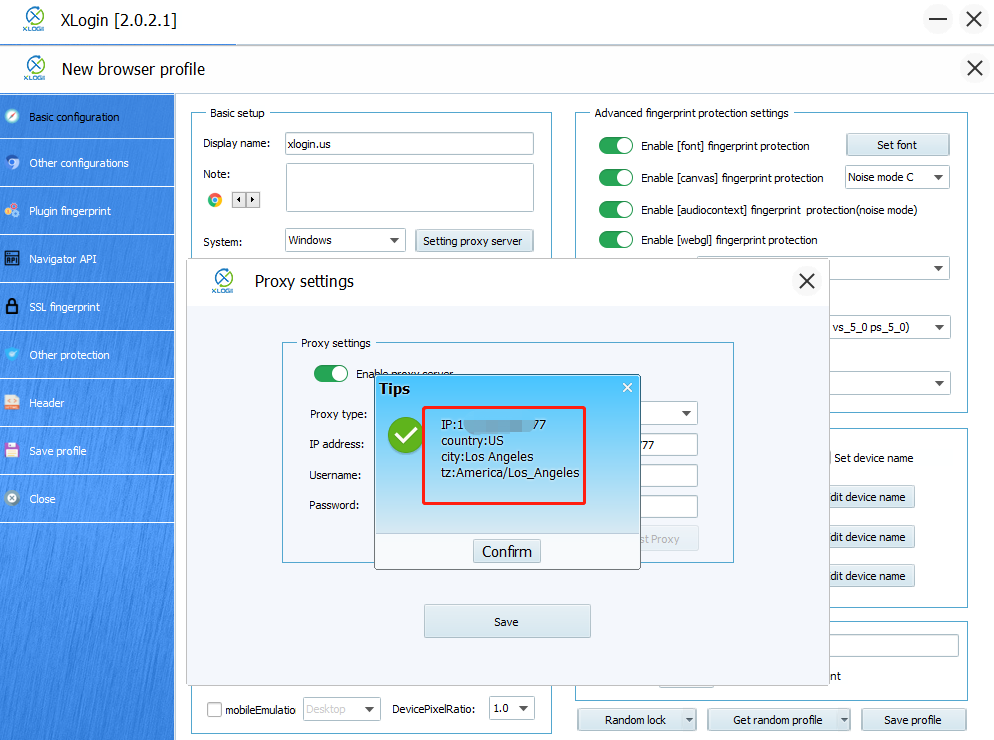Click the Set font button
This screenshot has height=740, width=994.
pos(897,145)
